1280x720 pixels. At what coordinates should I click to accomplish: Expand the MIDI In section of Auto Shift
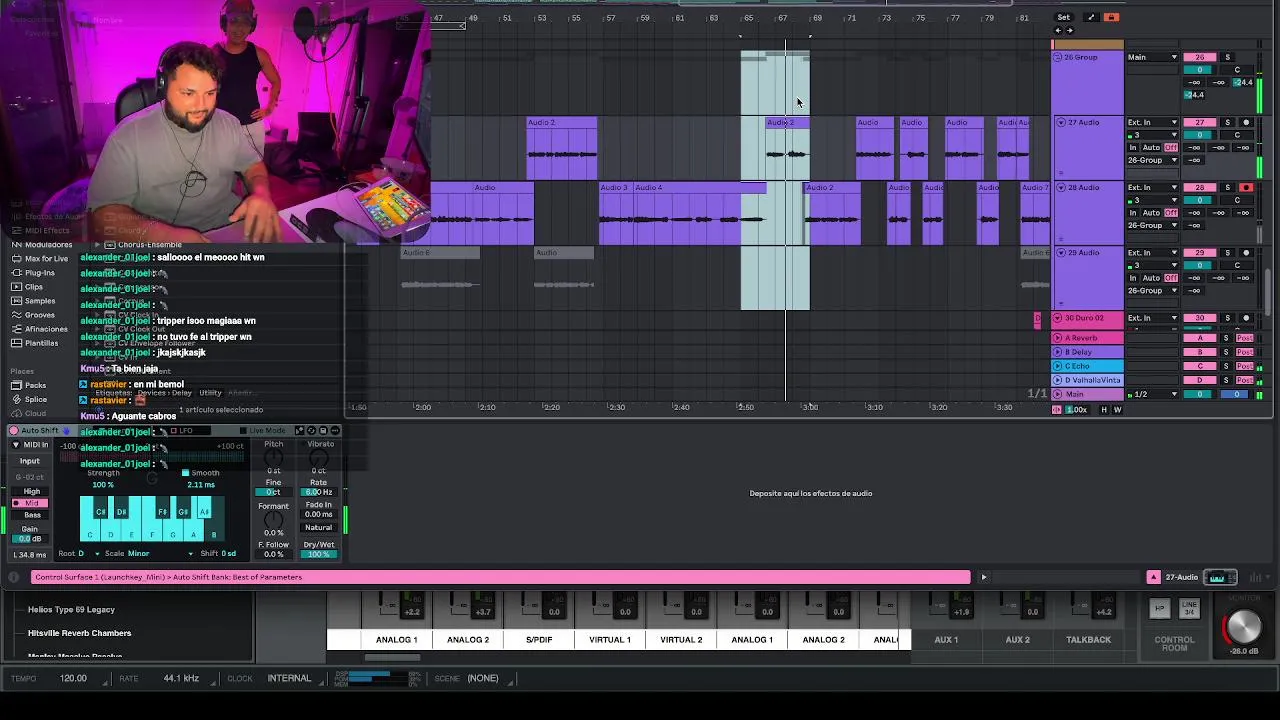pos(15,445)
